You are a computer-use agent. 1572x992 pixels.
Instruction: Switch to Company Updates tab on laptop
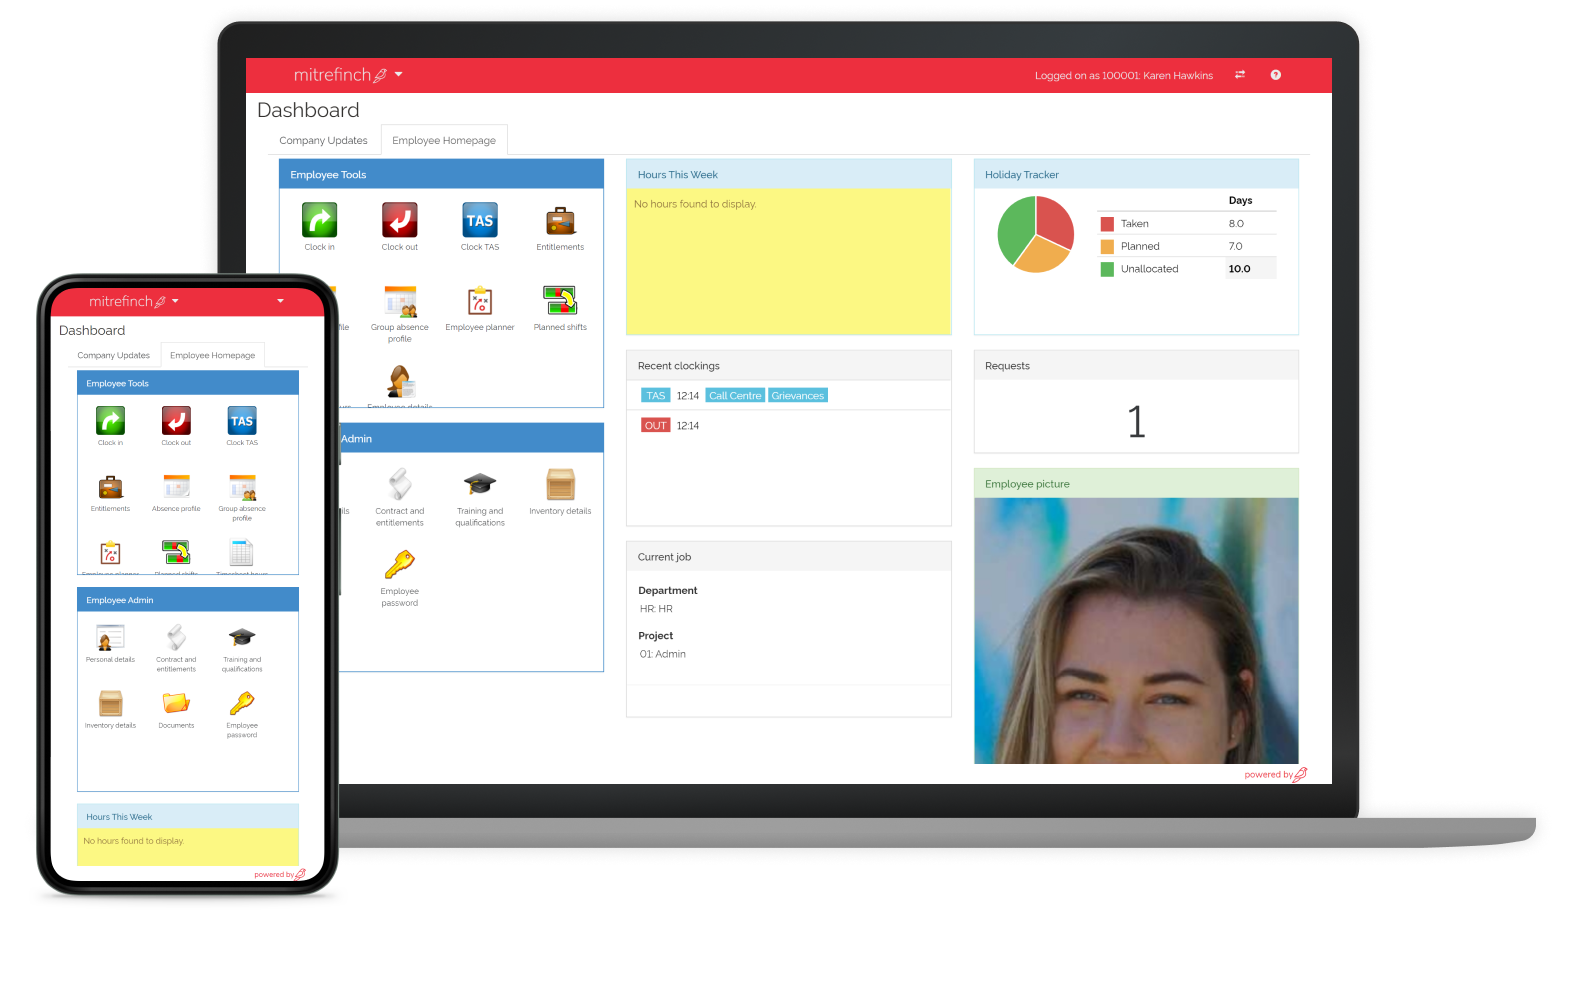point(323,141)
